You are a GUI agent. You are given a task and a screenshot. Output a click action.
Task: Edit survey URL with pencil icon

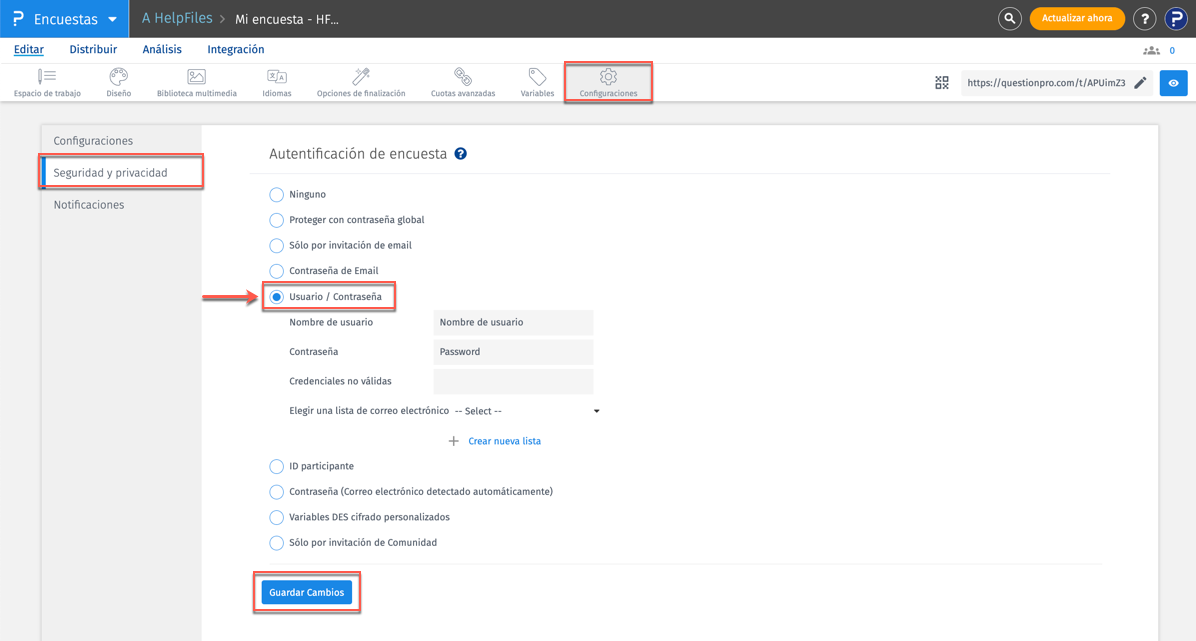click(x=1140, y=82)
